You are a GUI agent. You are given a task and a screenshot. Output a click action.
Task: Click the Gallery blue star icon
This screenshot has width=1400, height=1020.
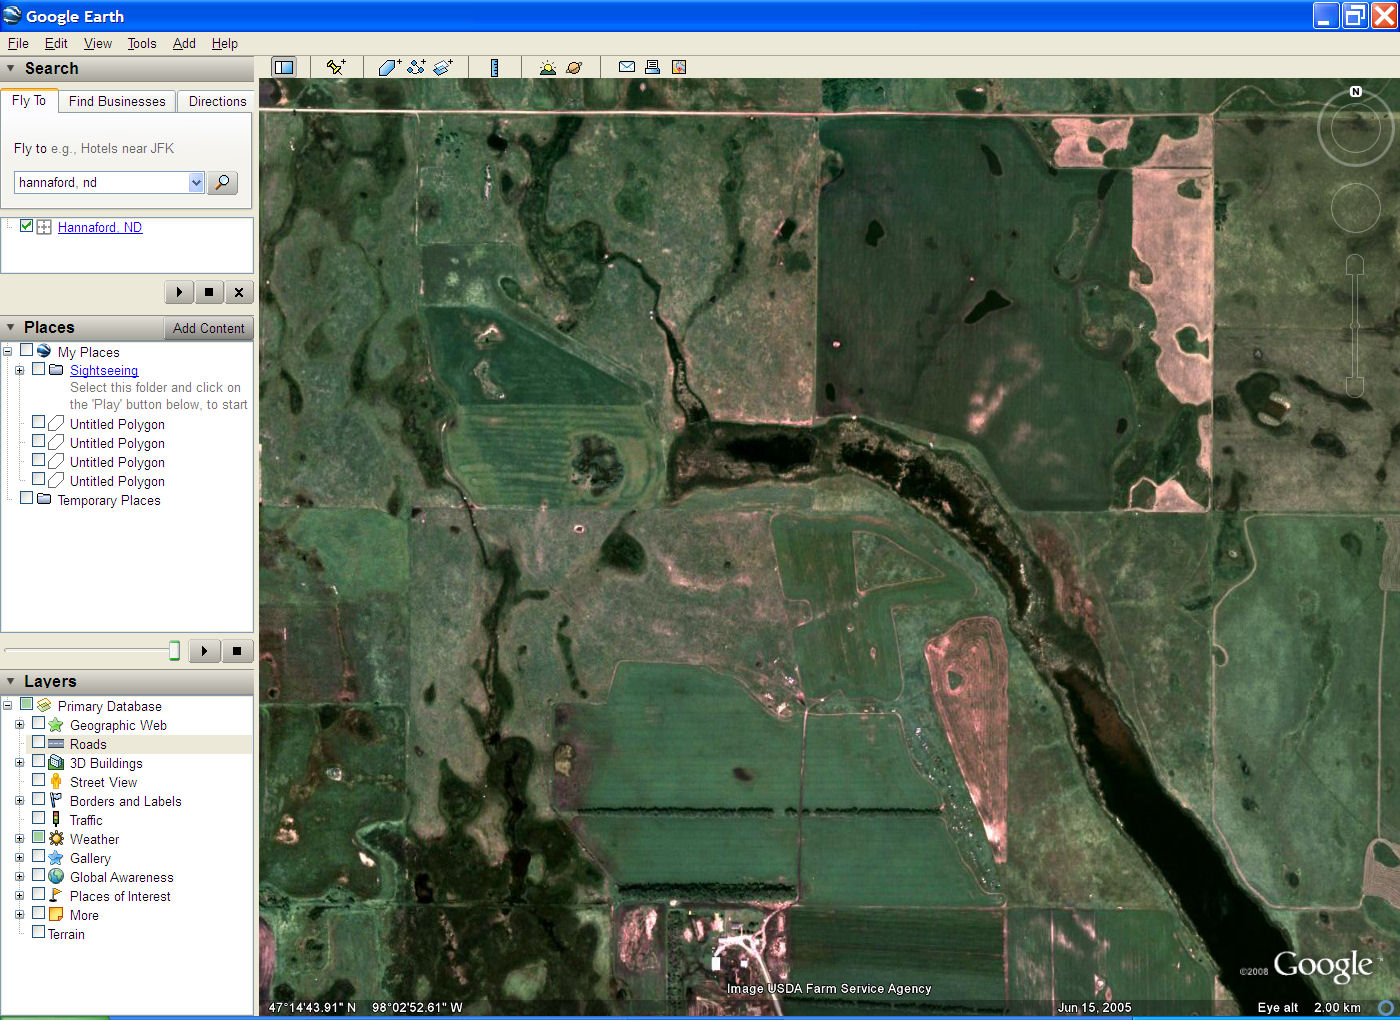click(56, 857)
